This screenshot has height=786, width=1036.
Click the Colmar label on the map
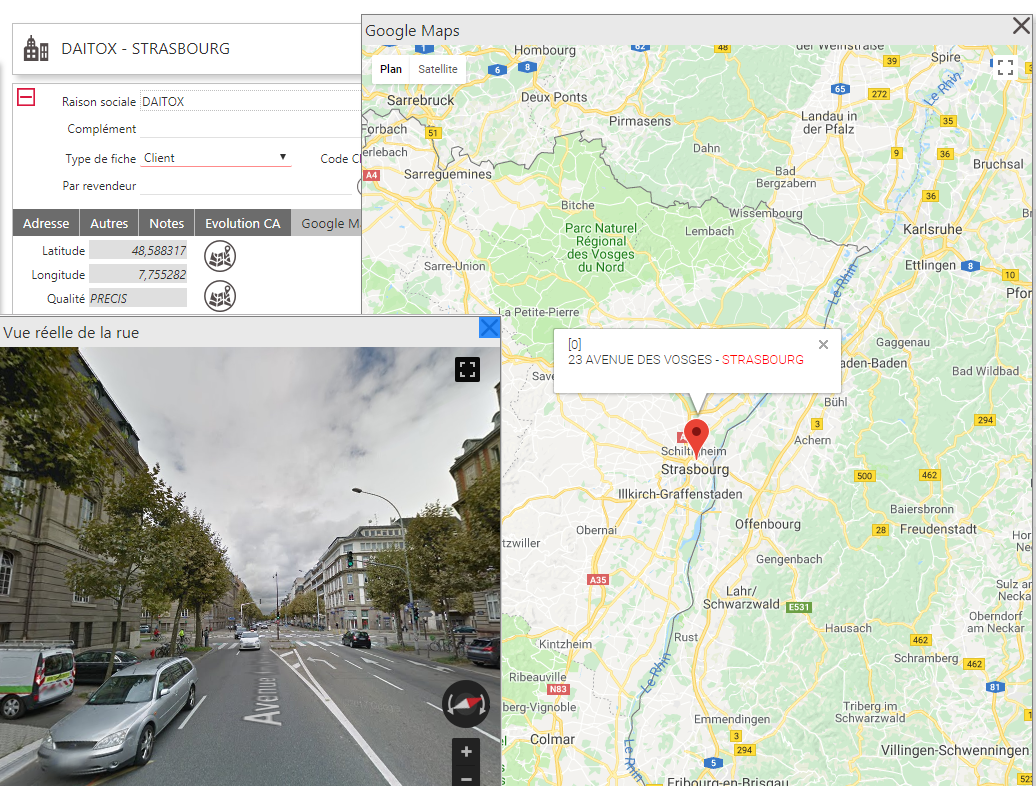pyautogui.click(x=552, y=739)
